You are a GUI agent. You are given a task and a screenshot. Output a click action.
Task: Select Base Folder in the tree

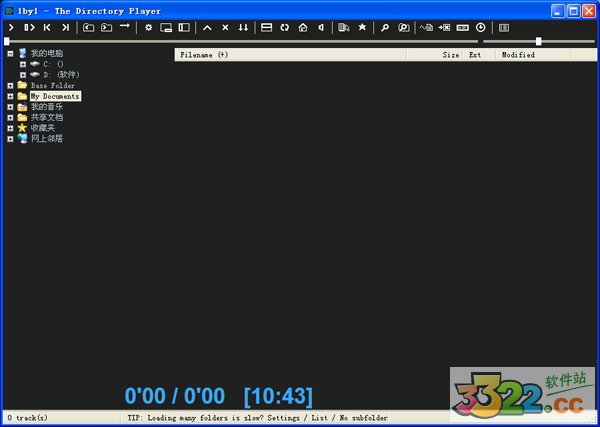(x=53, y=86)
